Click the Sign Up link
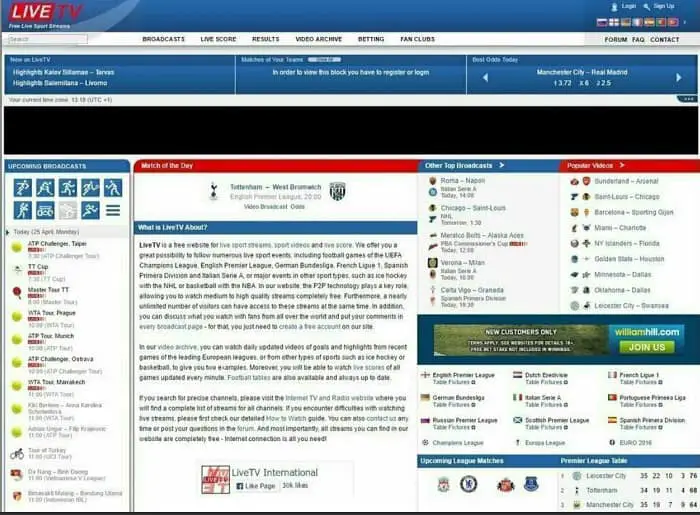700x515 pixels. click(x=664, y=6)
